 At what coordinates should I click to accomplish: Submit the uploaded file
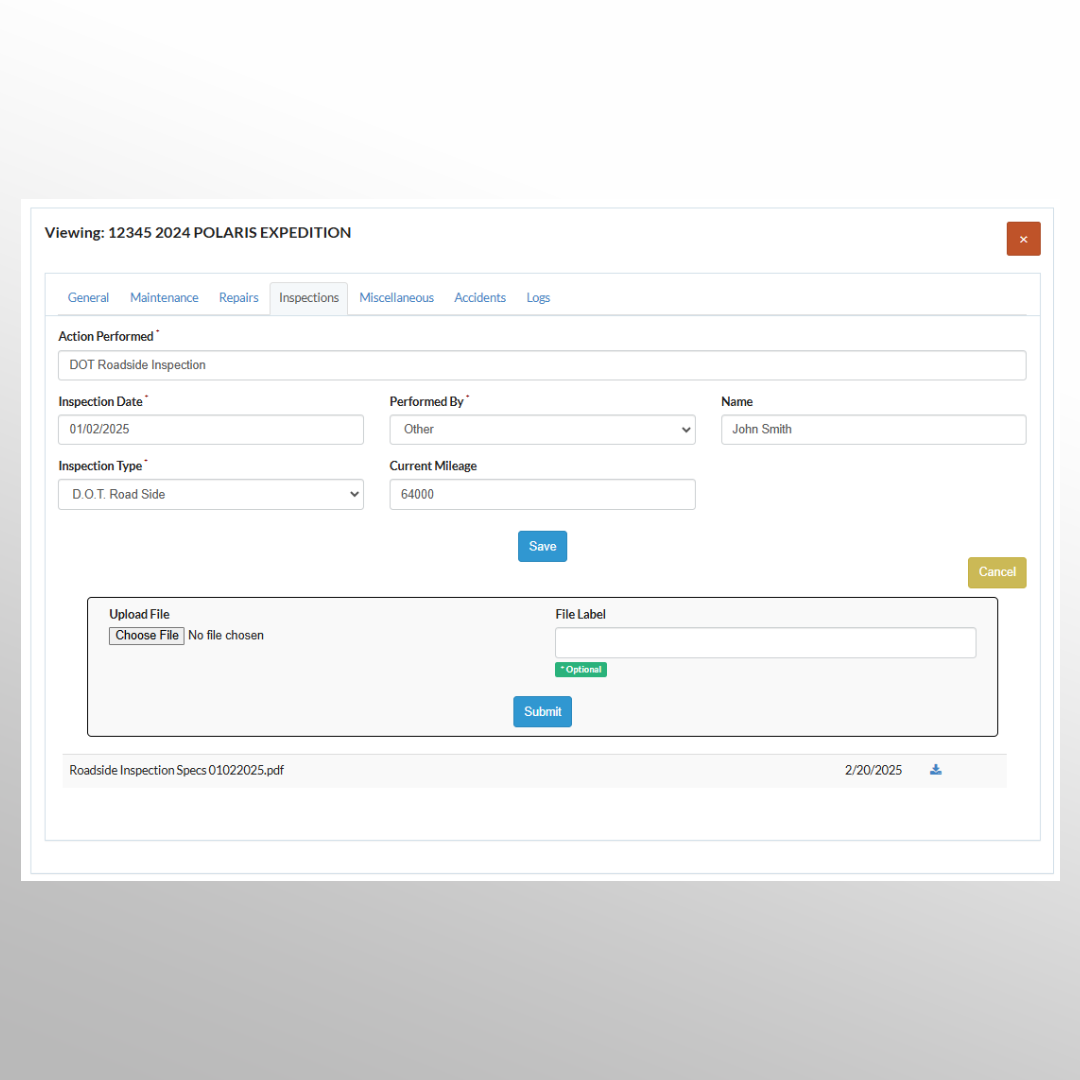(x=542, y=712)
